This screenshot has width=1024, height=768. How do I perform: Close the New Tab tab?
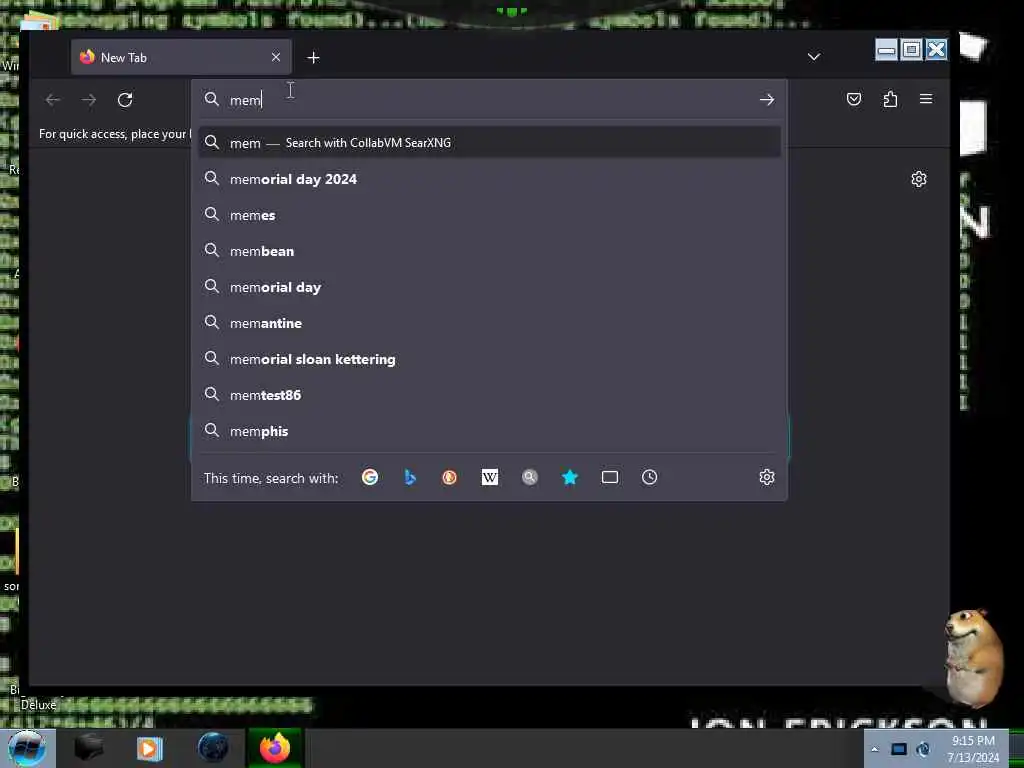click(276, 57)
